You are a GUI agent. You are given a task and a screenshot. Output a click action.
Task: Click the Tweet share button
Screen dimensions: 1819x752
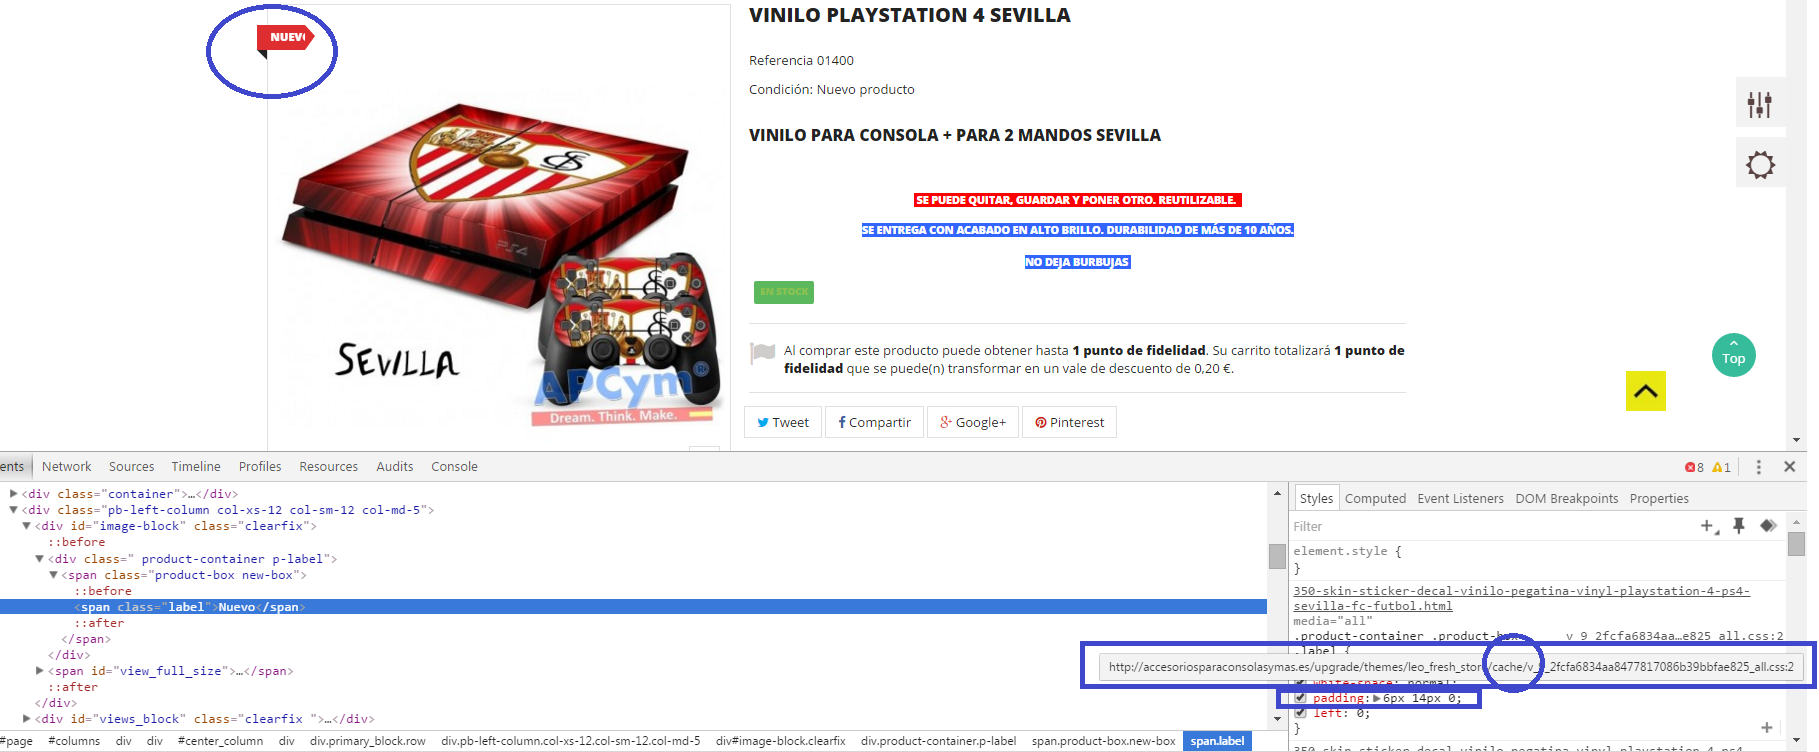[x=783, y=422]
